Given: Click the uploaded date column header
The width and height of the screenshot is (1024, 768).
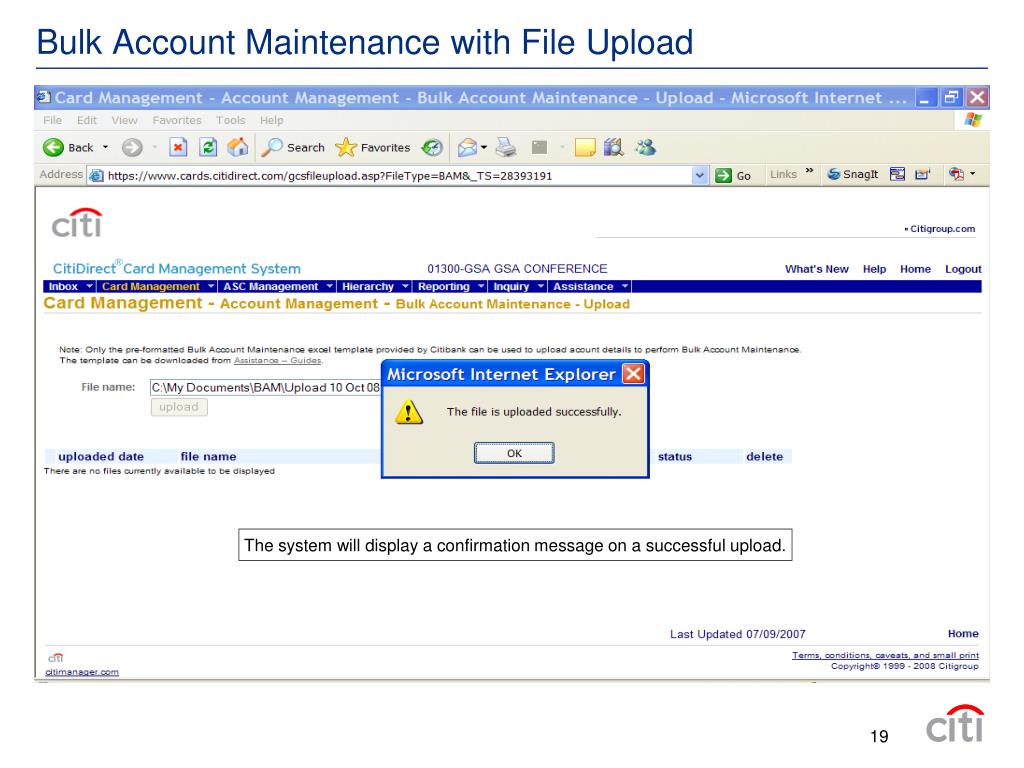Looking at the screenshot, I should (x=101, y=456).
